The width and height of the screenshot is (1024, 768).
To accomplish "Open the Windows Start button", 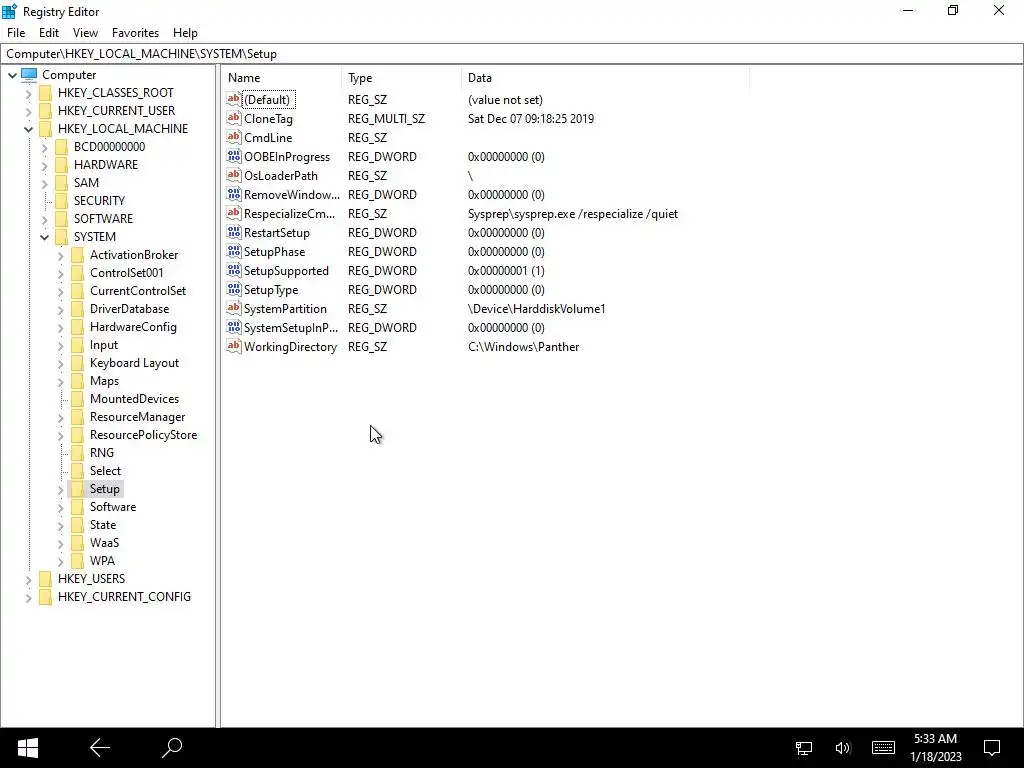I will coord(27,748).
